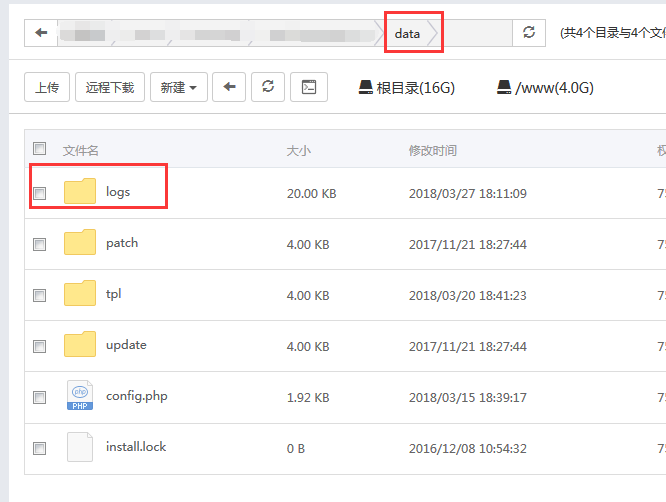The width and height of the screenshot is (666, 502).
Task: Toggle the select-all checkbox in header
Action: pos(40,149)
